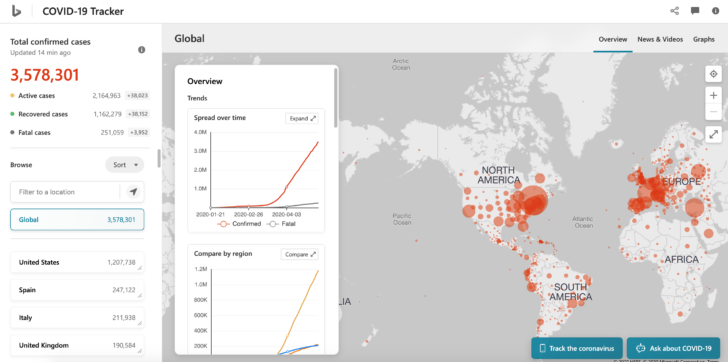The height and width of the screenshot is (362, 728).
Task: Open the feedback chat icon
Action: pos(695,11)
